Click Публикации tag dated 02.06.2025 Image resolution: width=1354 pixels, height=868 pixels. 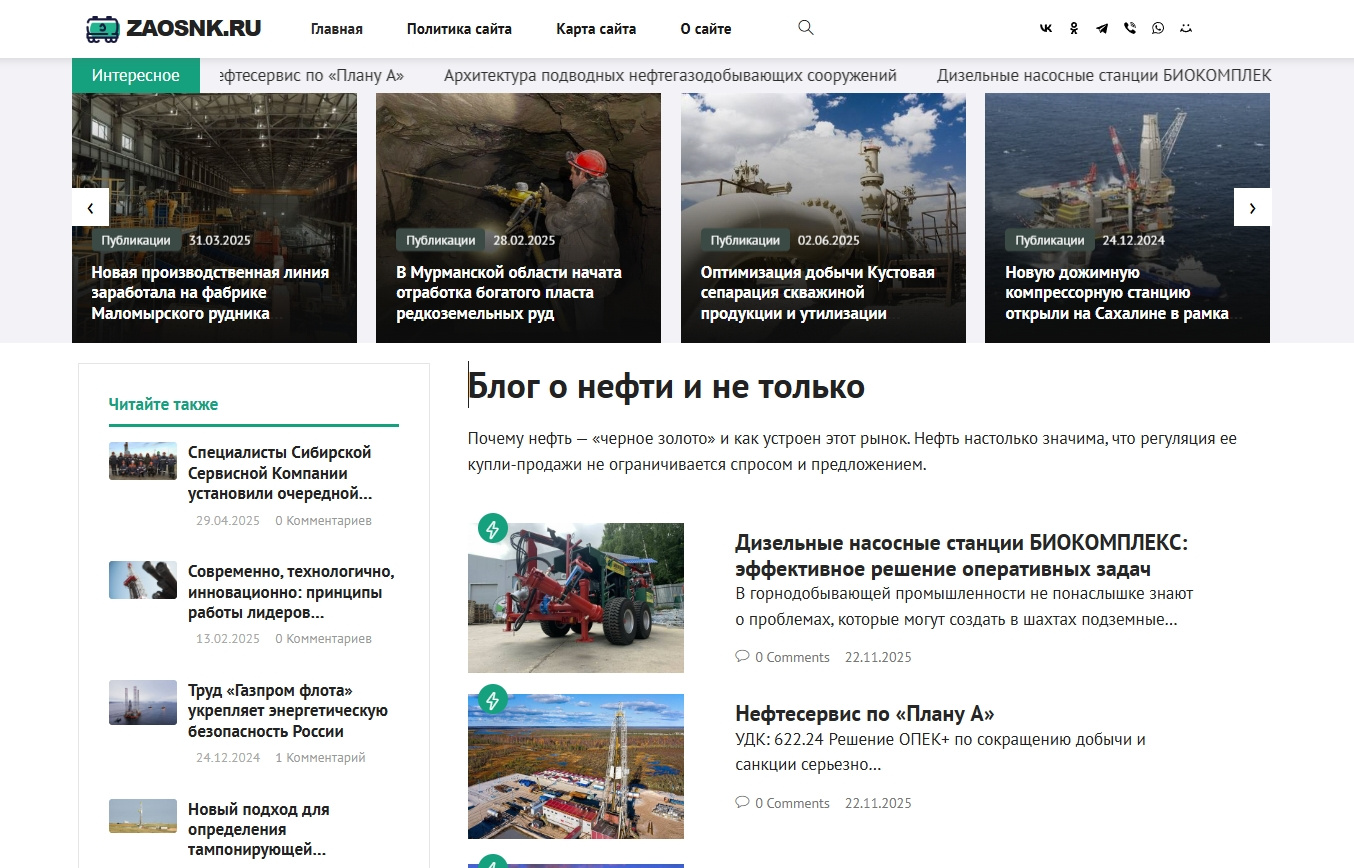(x=745, y=240)
